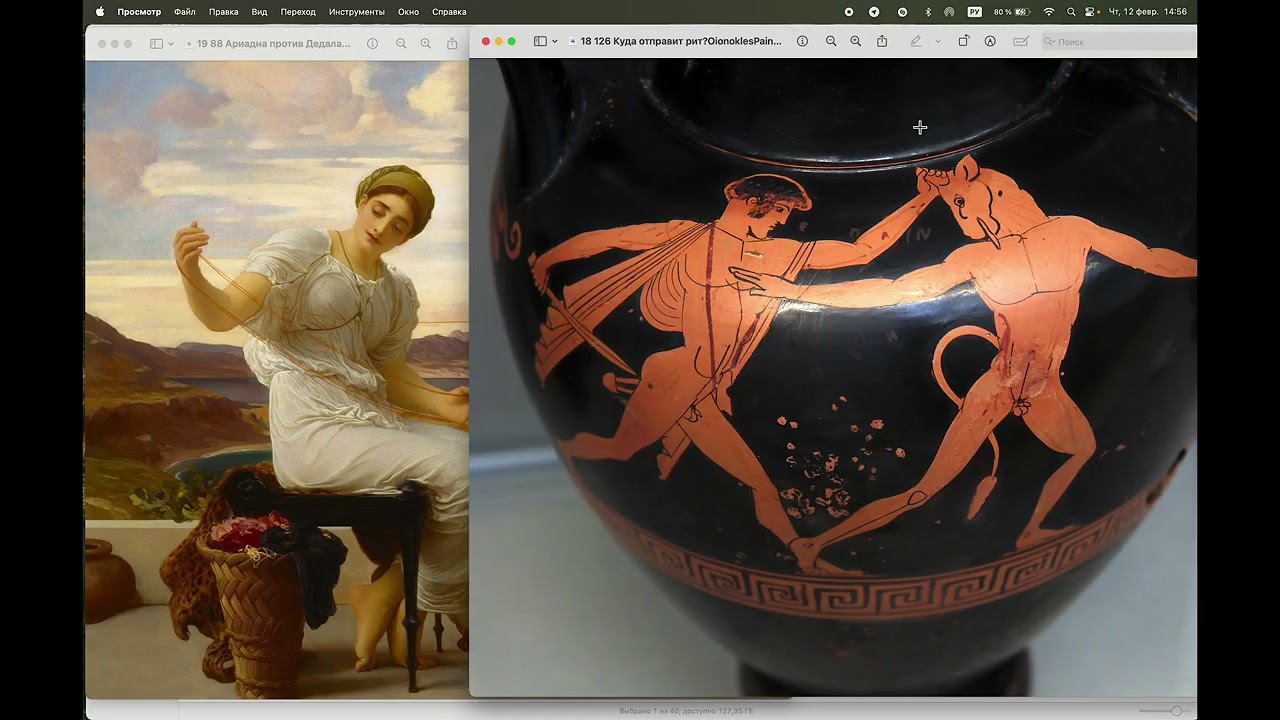Share the Ариадна painting image

(x=452, y=44)
